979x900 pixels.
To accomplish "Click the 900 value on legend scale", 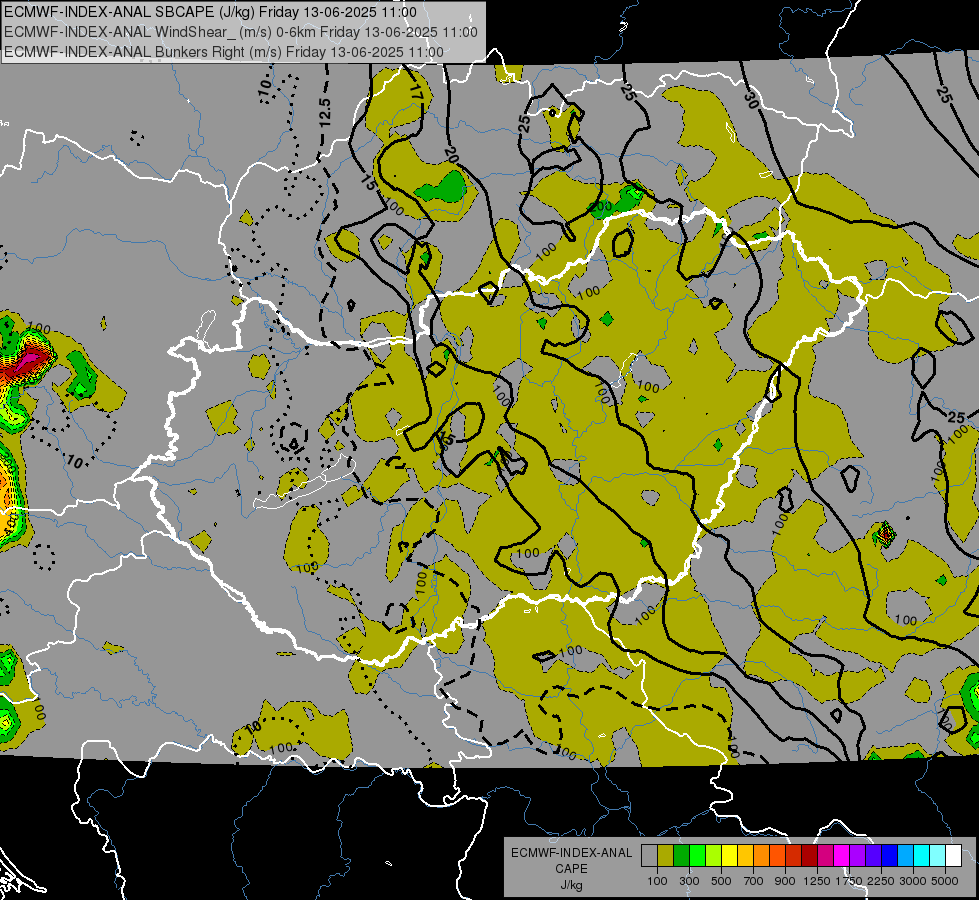I will coord(785,881).
